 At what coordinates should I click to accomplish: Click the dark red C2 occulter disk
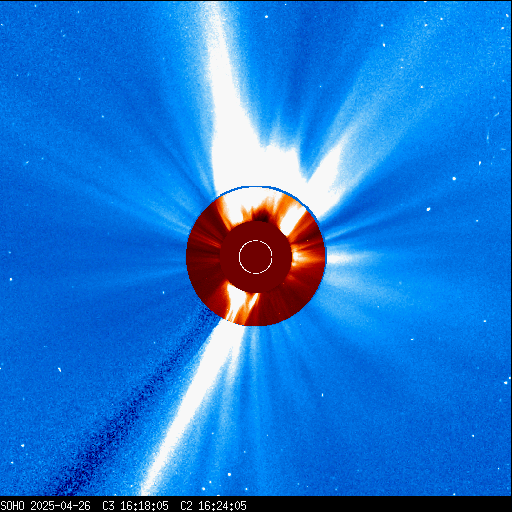256,257
